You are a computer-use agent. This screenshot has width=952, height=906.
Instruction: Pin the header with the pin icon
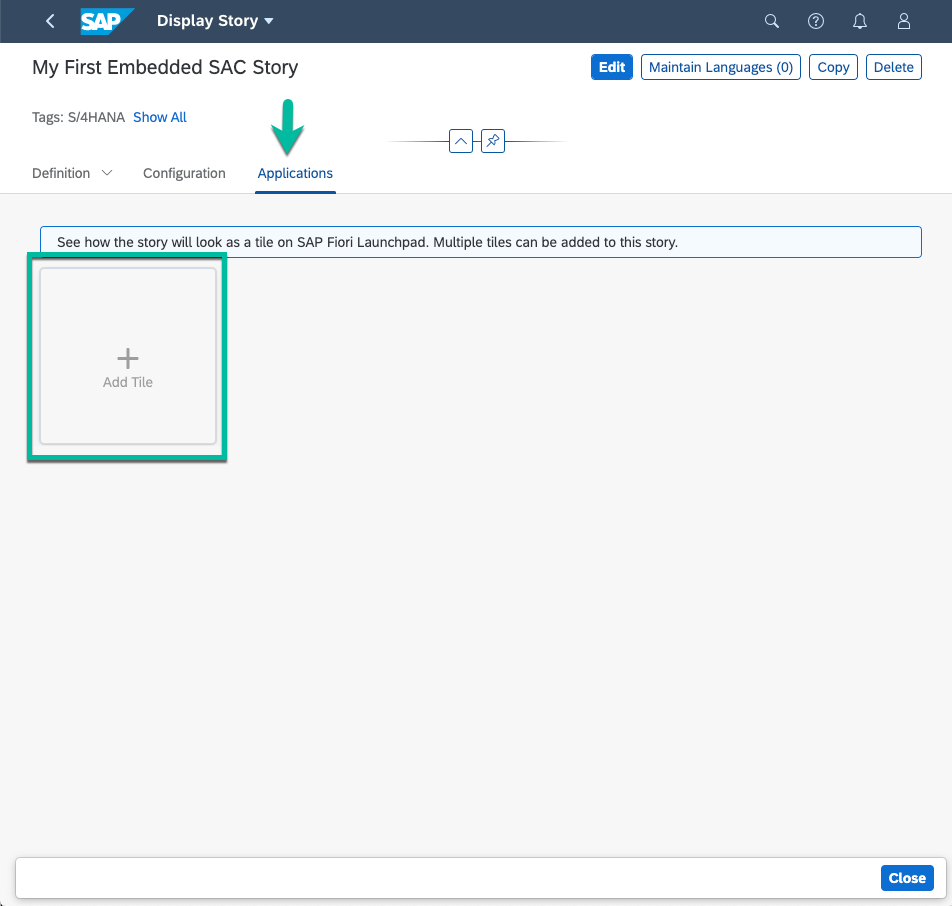tap(492, 141)
